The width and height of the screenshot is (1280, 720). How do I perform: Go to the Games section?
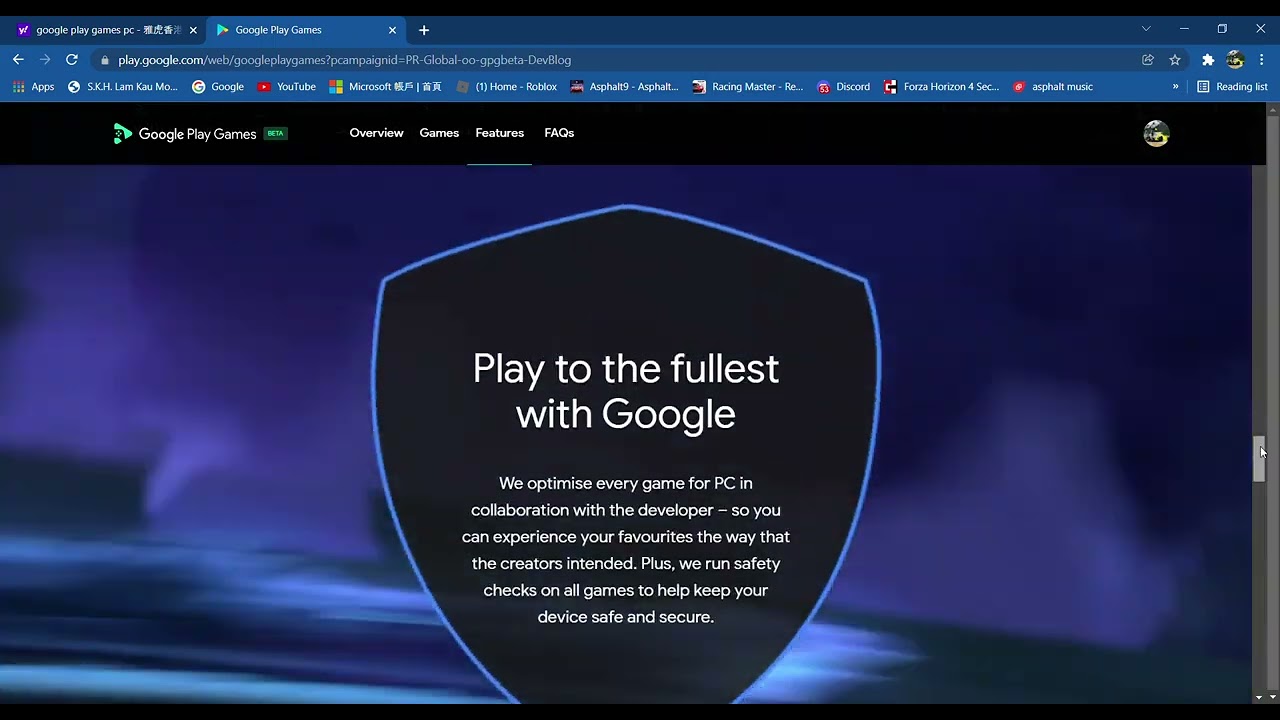point(439,133)
